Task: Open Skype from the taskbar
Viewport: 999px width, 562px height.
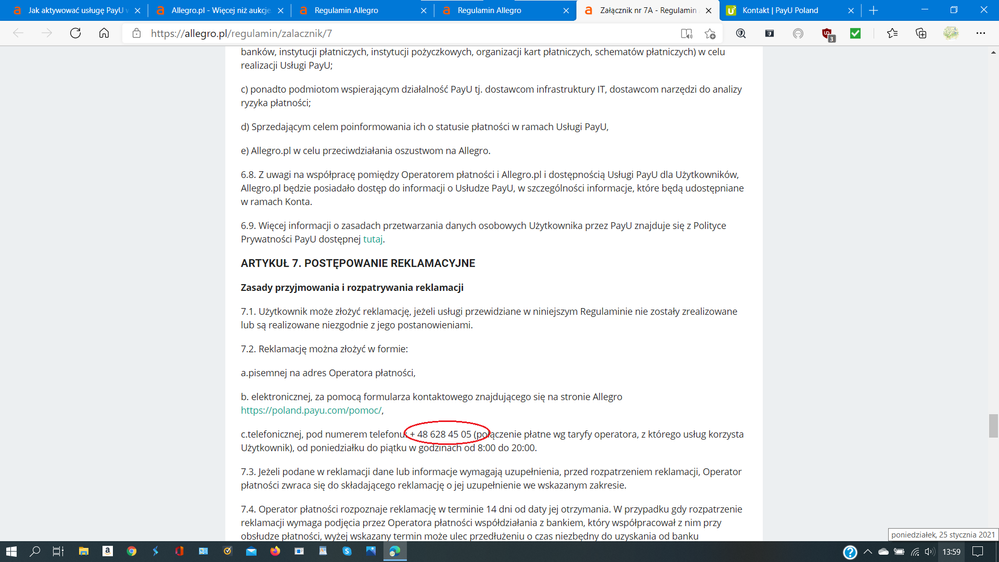Action: pos(347,551)
